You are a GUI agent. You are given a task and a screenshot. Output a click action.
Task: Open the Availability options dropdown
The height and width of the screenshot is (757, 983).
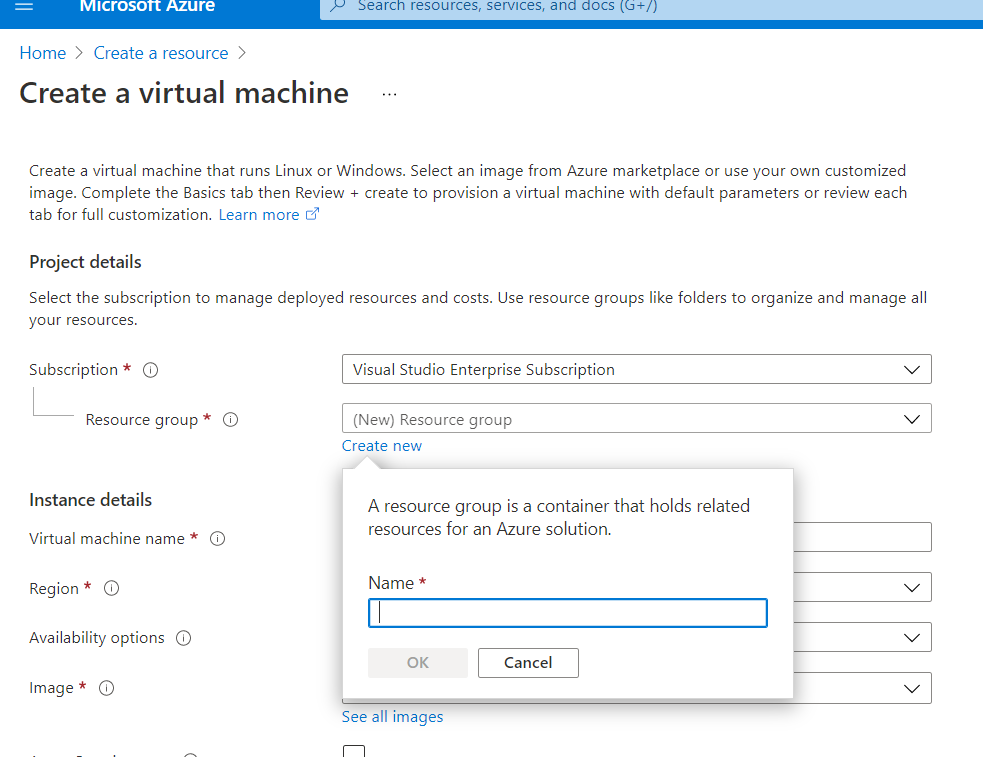click(x=911, y=637)
